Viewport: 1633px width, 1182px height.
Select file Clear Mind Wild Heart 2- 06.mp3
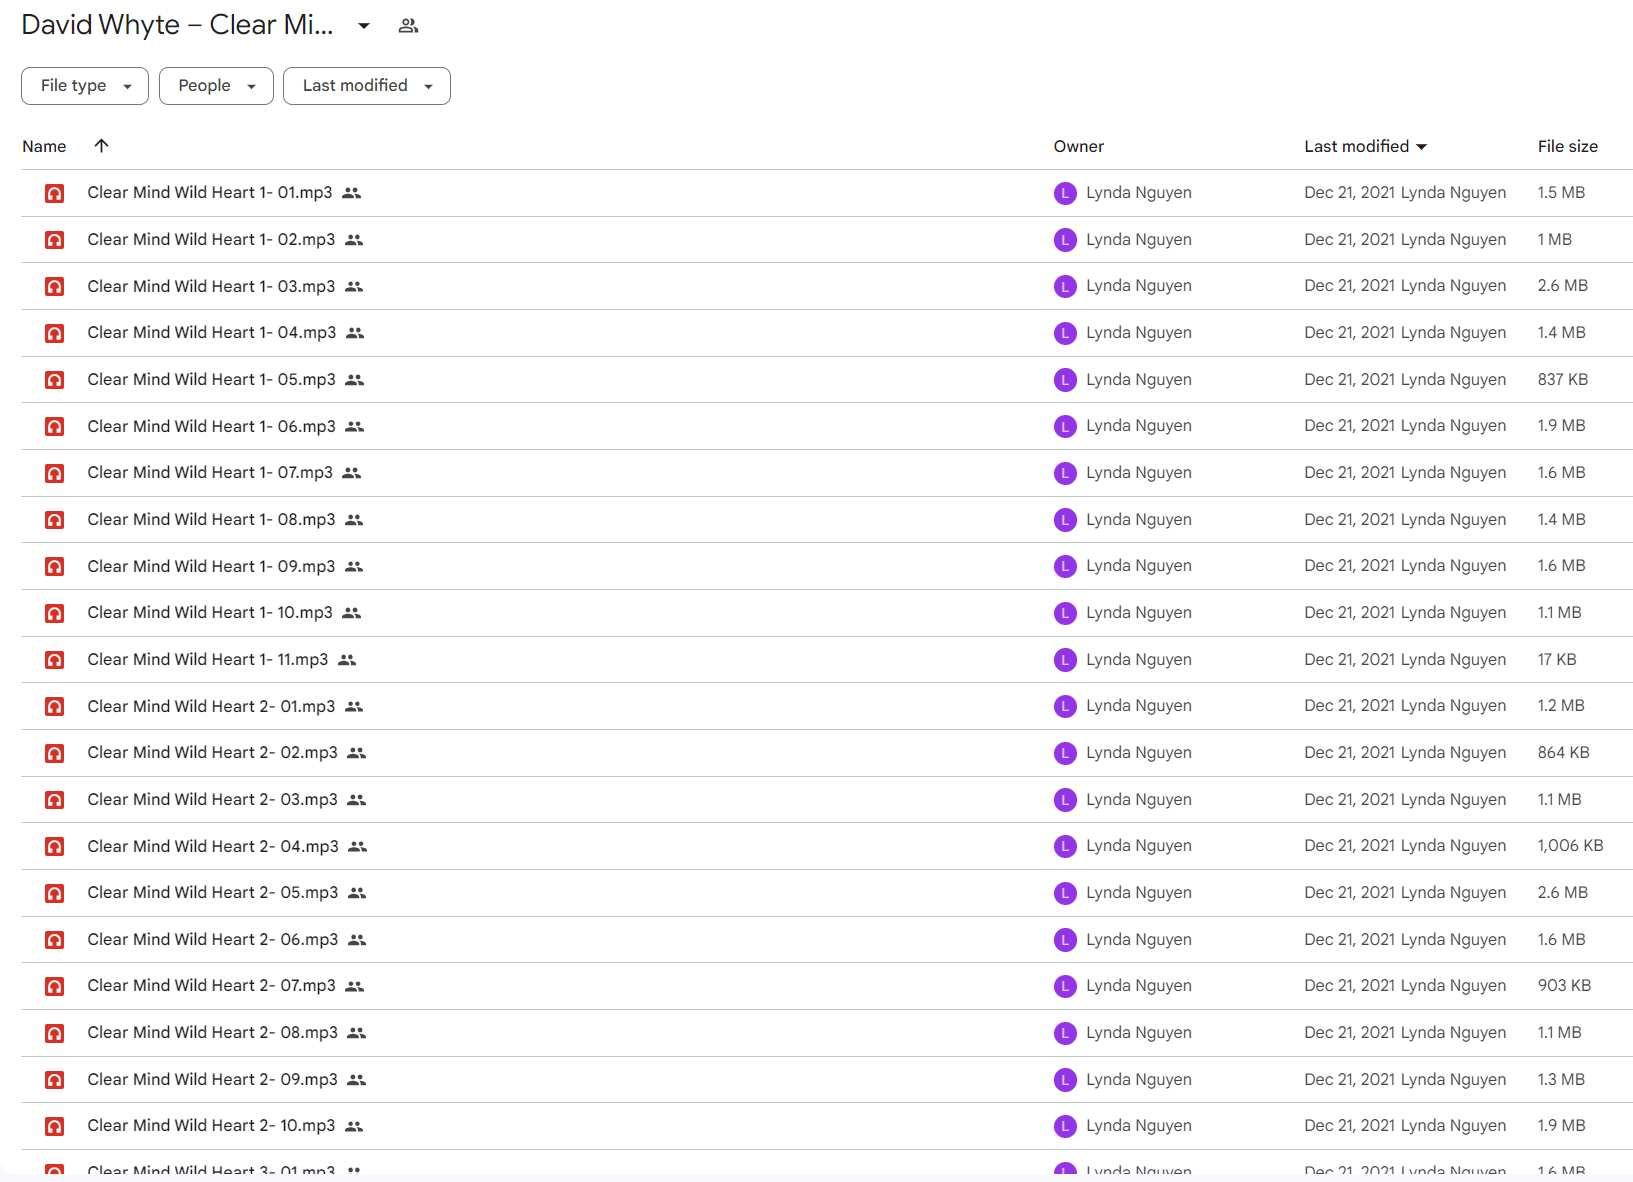tap(827, 940)
